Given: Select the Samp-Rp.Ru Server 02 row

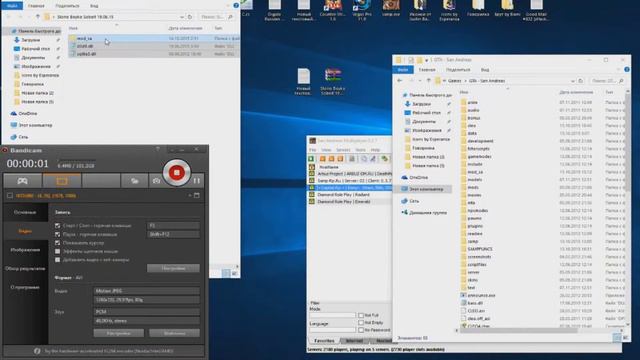Looking at the screenshot, I should (x=349, y=180).
